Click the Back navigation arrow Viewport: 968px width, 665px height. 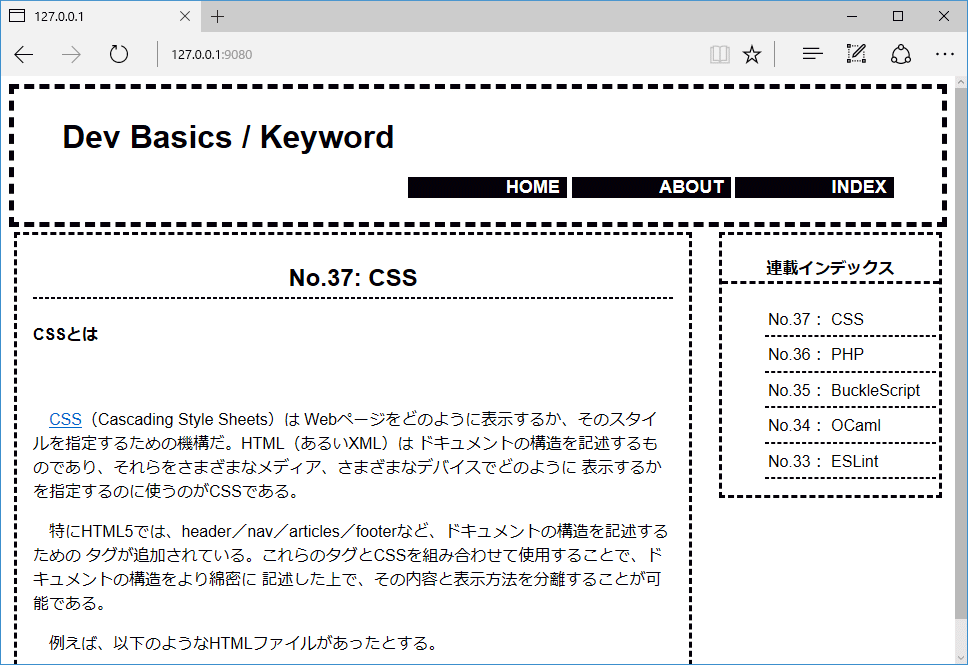tap(24, 54)
